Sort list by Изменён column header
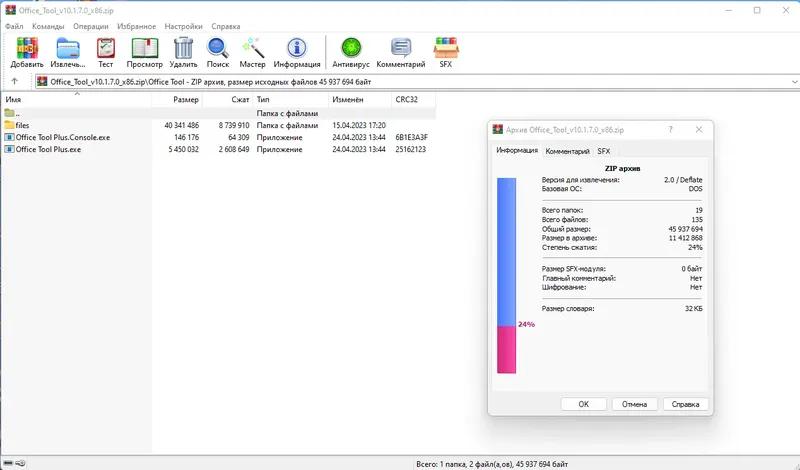 tap(360, 100)
